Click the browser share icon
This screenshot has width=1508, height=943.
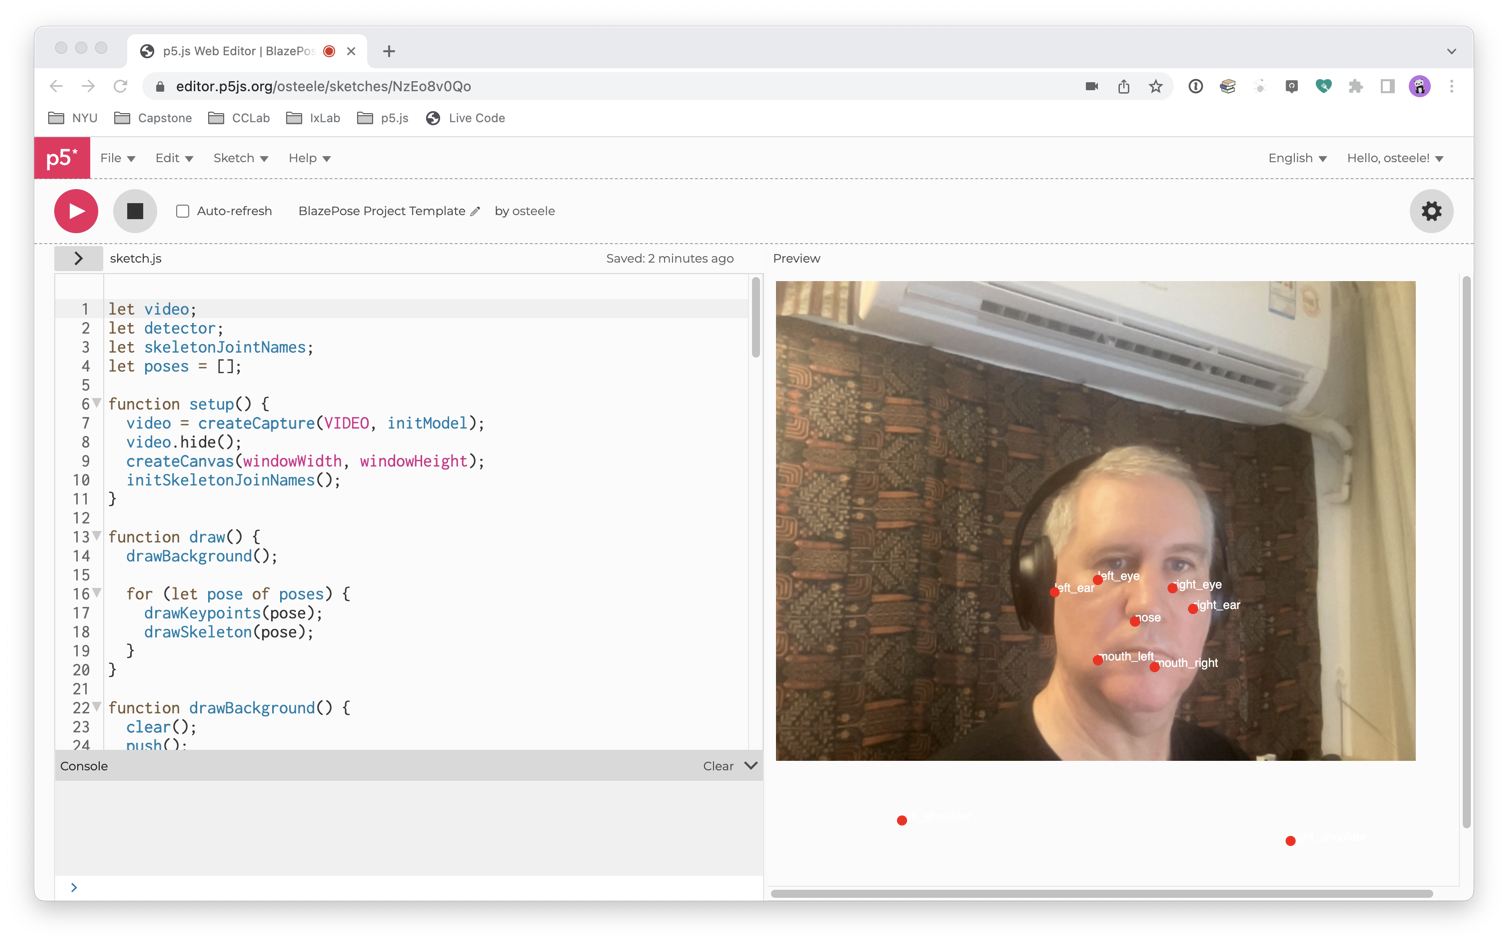point(1124,87)
